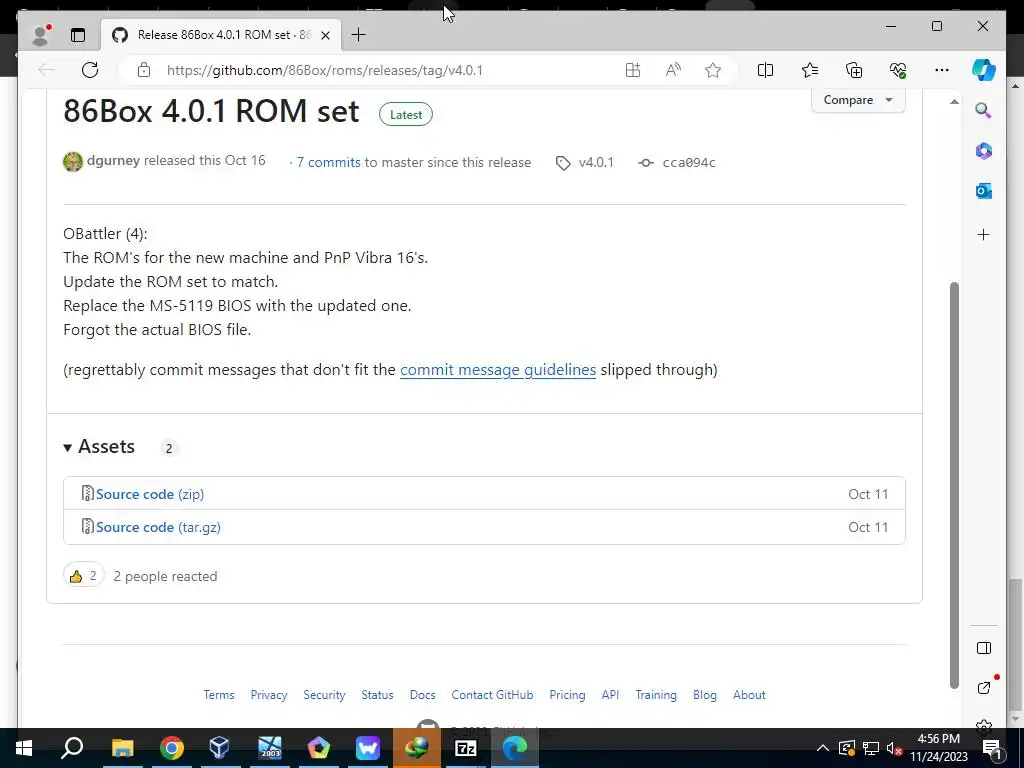Viewport: 1024px width, 768px height.
Task: Open VirtualBox from the taskbar
Action: click(220, 748)
